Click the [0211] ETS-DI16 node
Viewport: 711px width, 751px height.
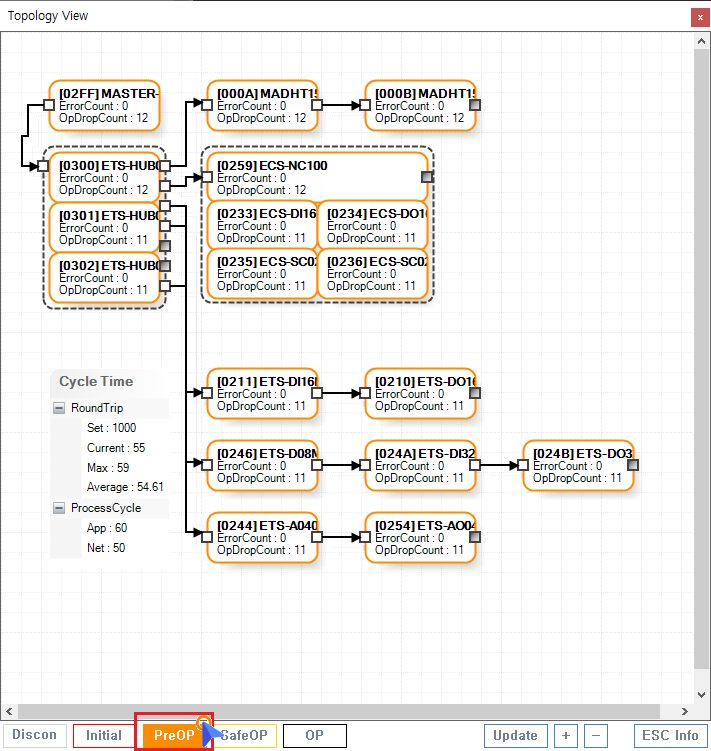[262, 394]
